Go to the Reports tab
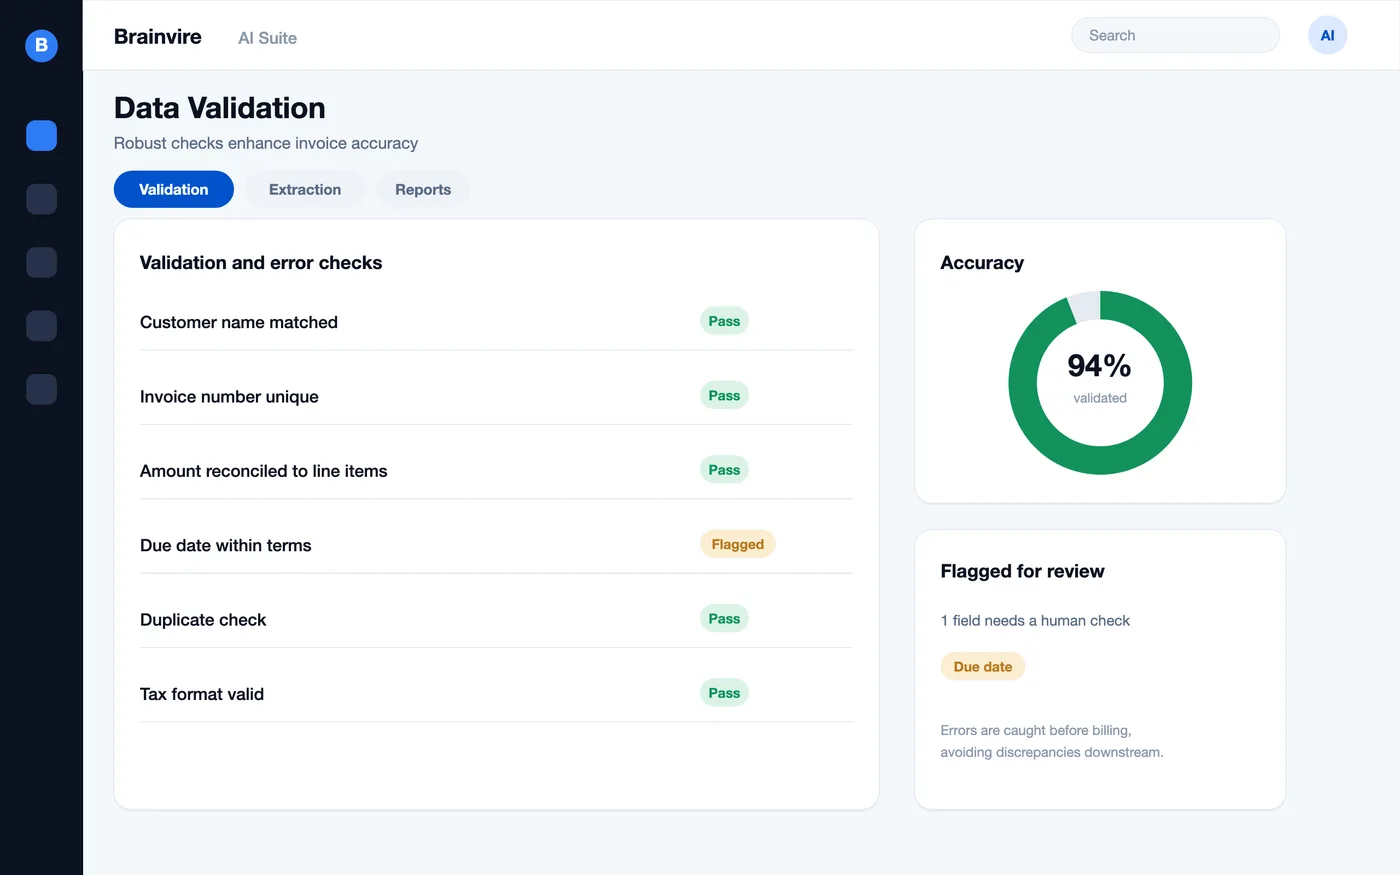The image size is (1400, 875). (423, 190)
